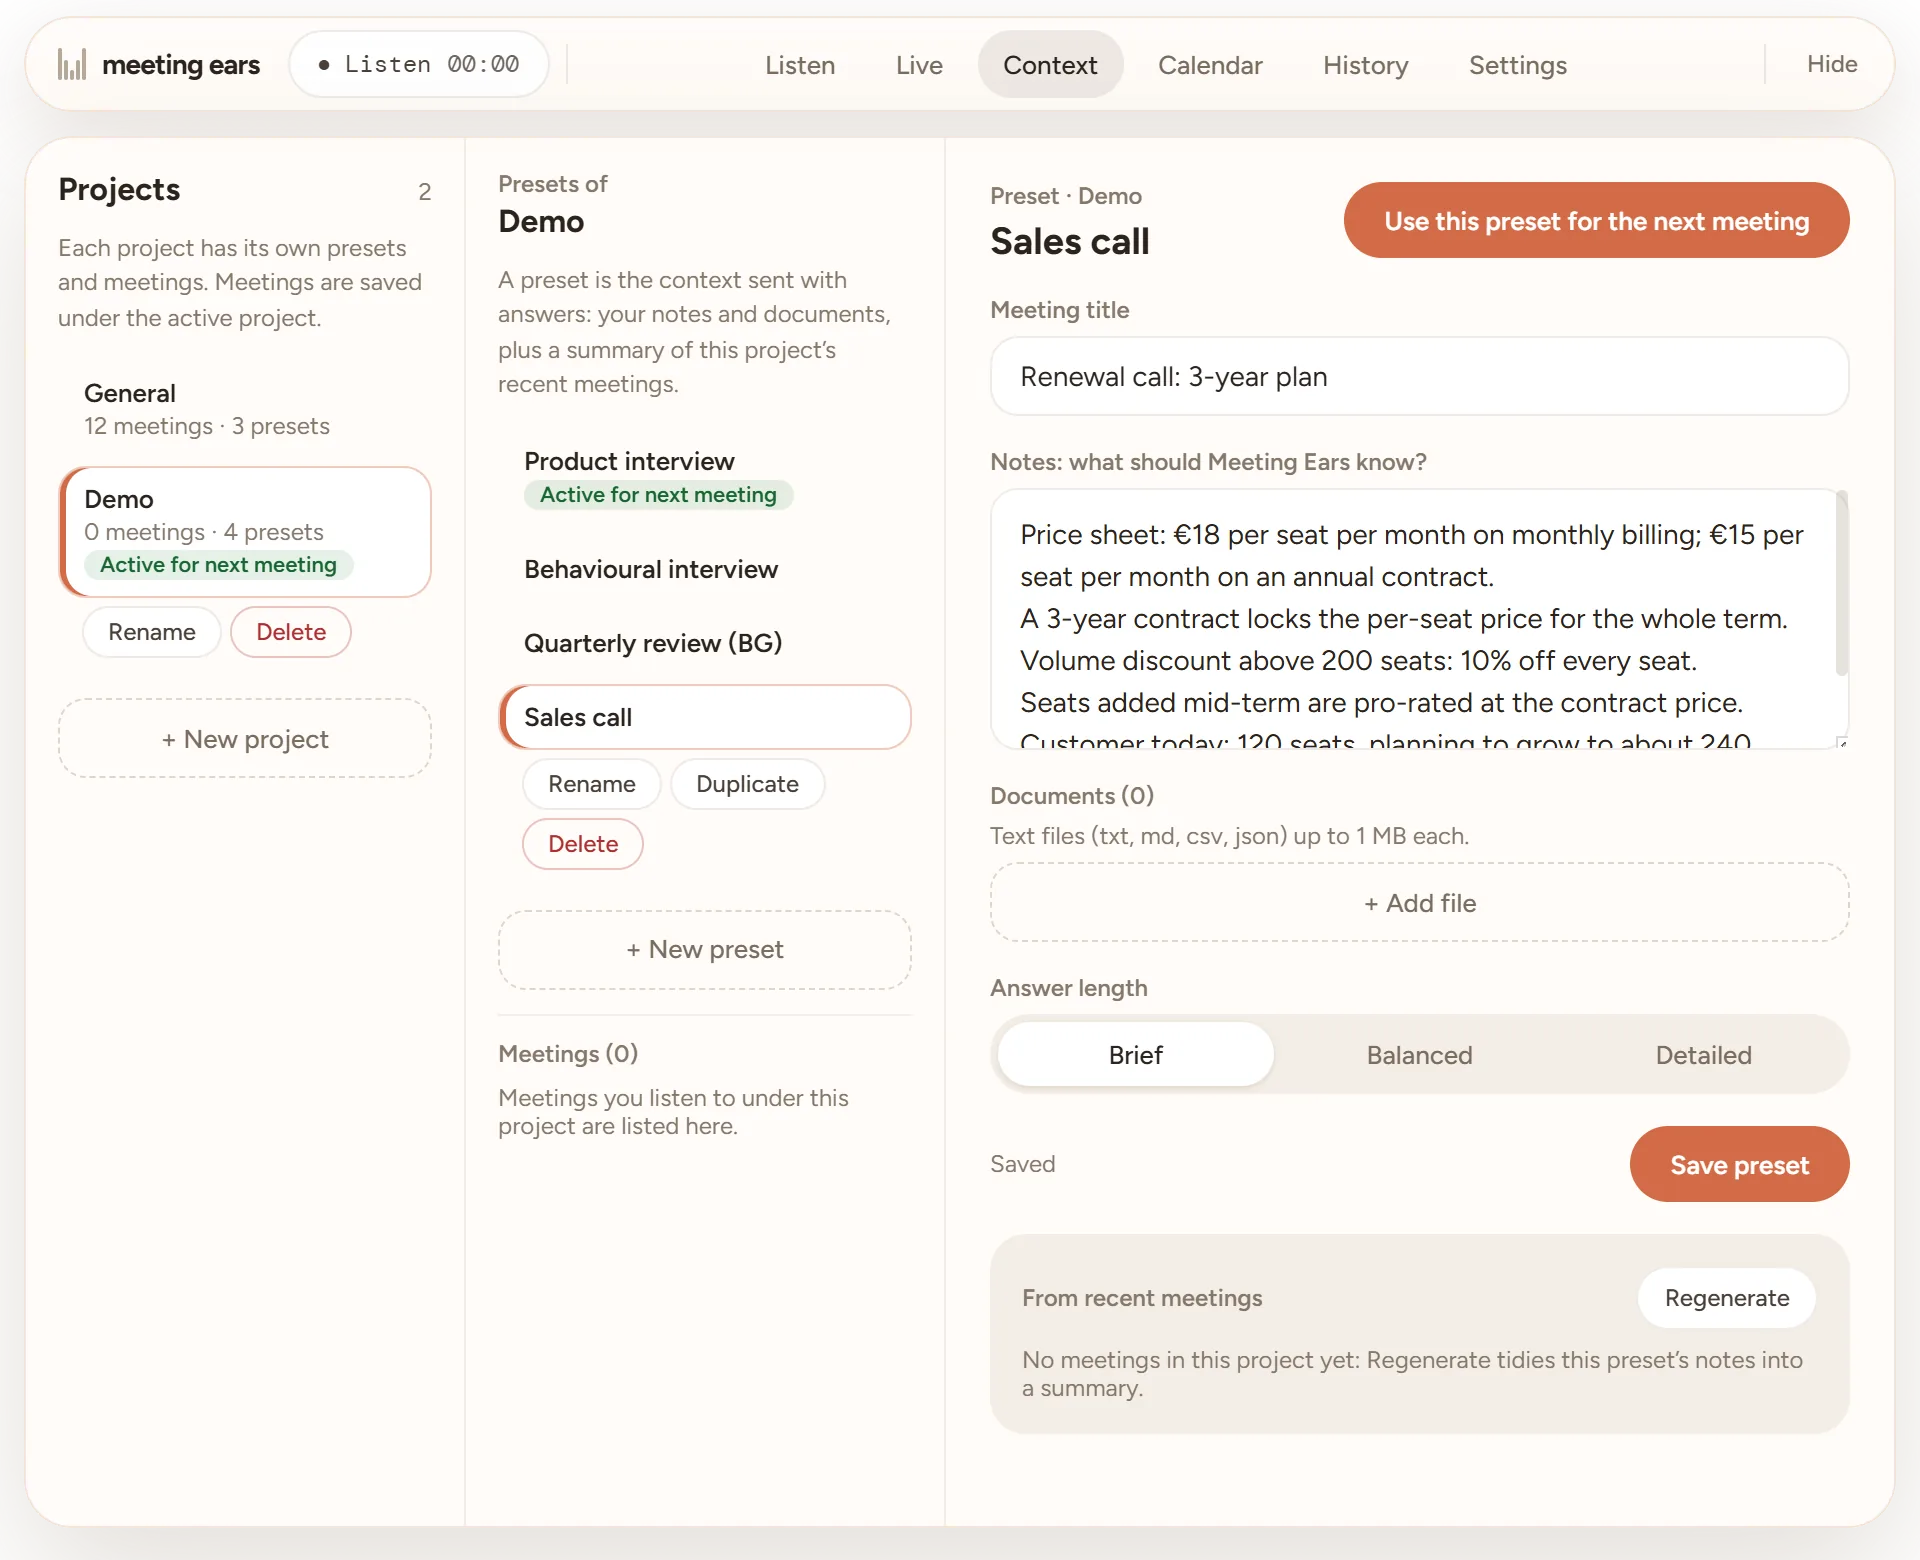The width and height of the screenshot is (1920, 1560).
Task: Click the 'Preset · Demo' breadcrumb text
Action: click(x=1066, y=196)
